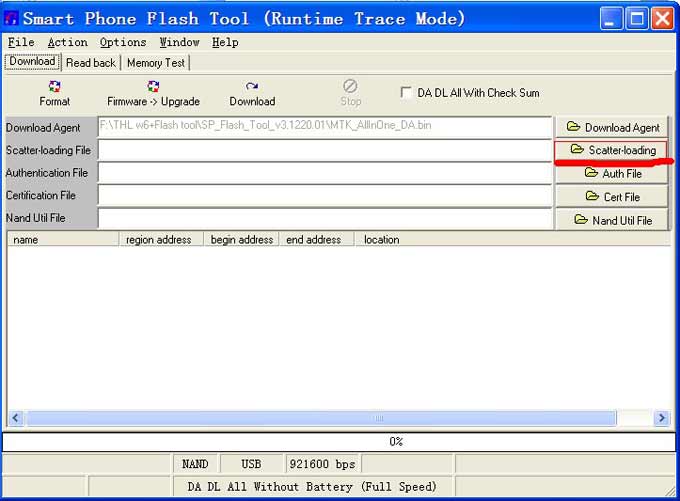
Task: Open the Help menu
Action: point(225,42)
